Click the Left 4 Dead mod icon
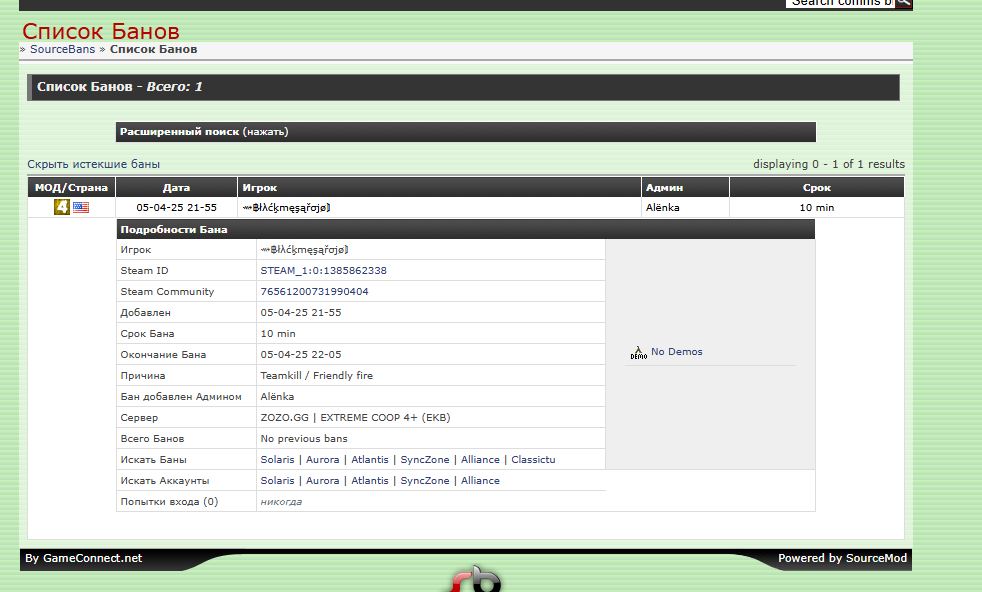Screen dimensions: 982x592 pyautogui.click(x=62, y=207)
